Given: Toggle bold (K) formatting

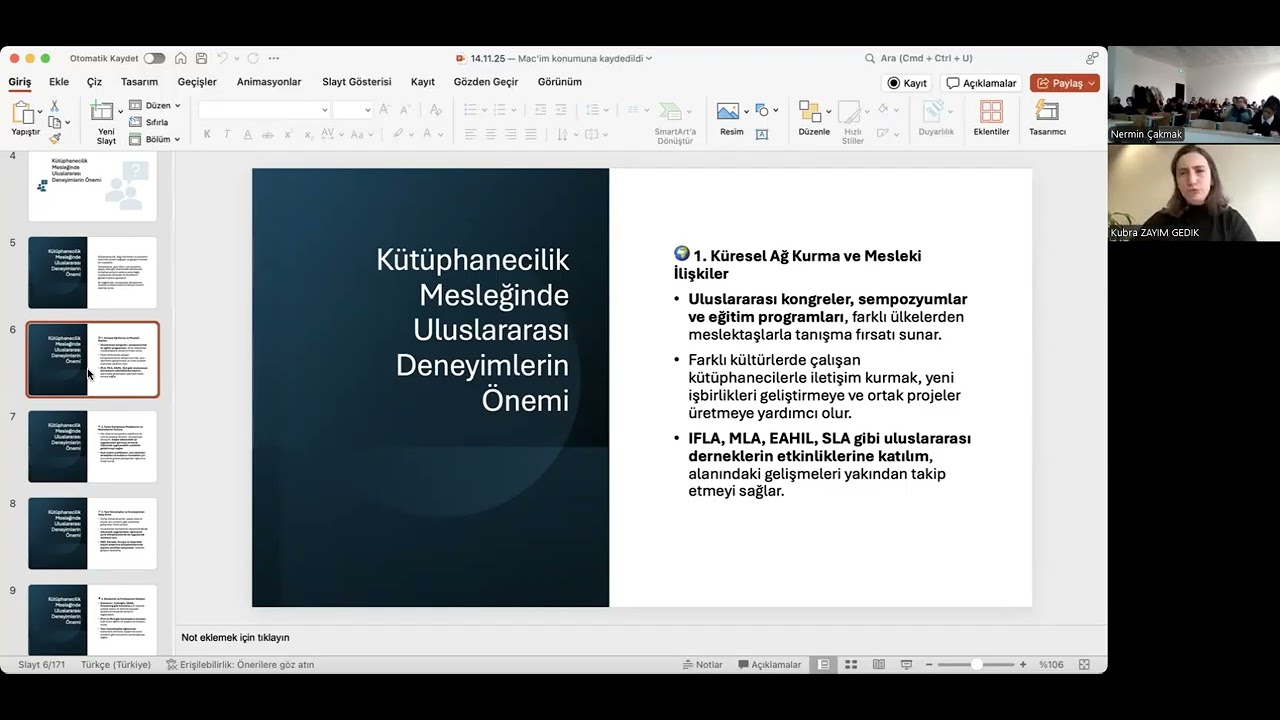Looking at the screenshot, I should click(207, 134).
